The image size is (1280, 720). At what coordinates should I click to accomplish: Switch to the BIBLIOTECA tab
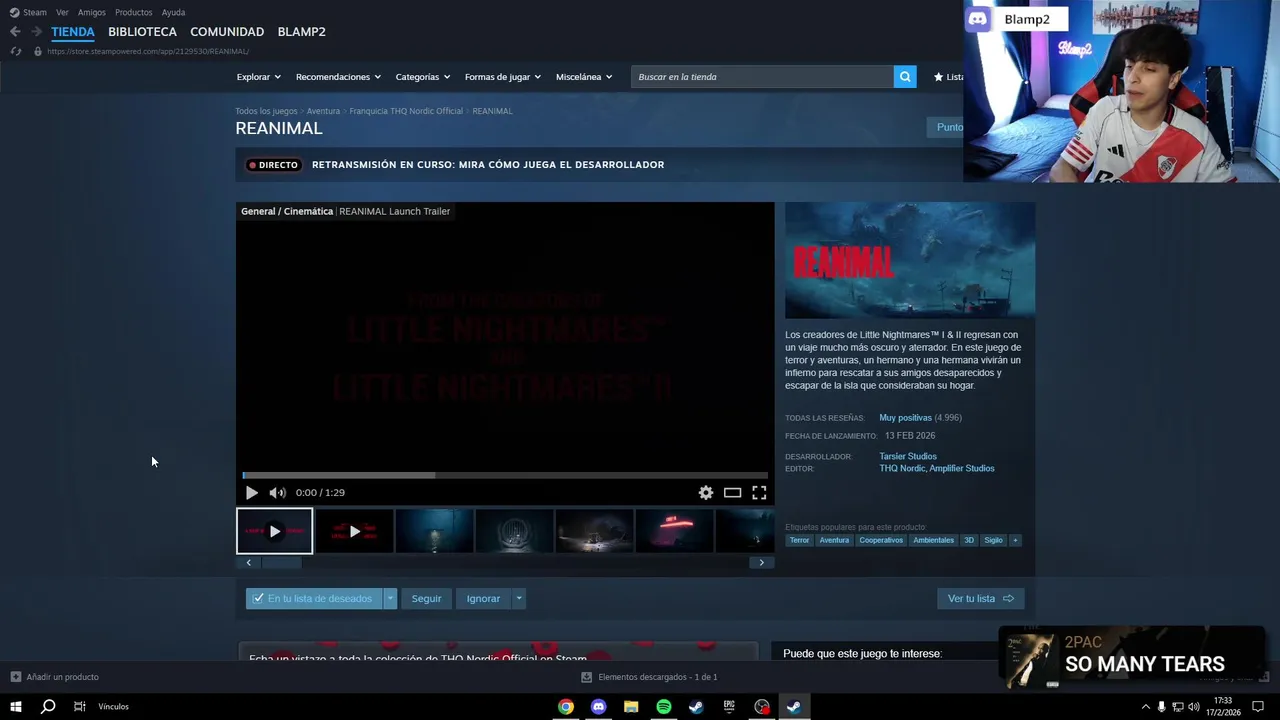142,32
